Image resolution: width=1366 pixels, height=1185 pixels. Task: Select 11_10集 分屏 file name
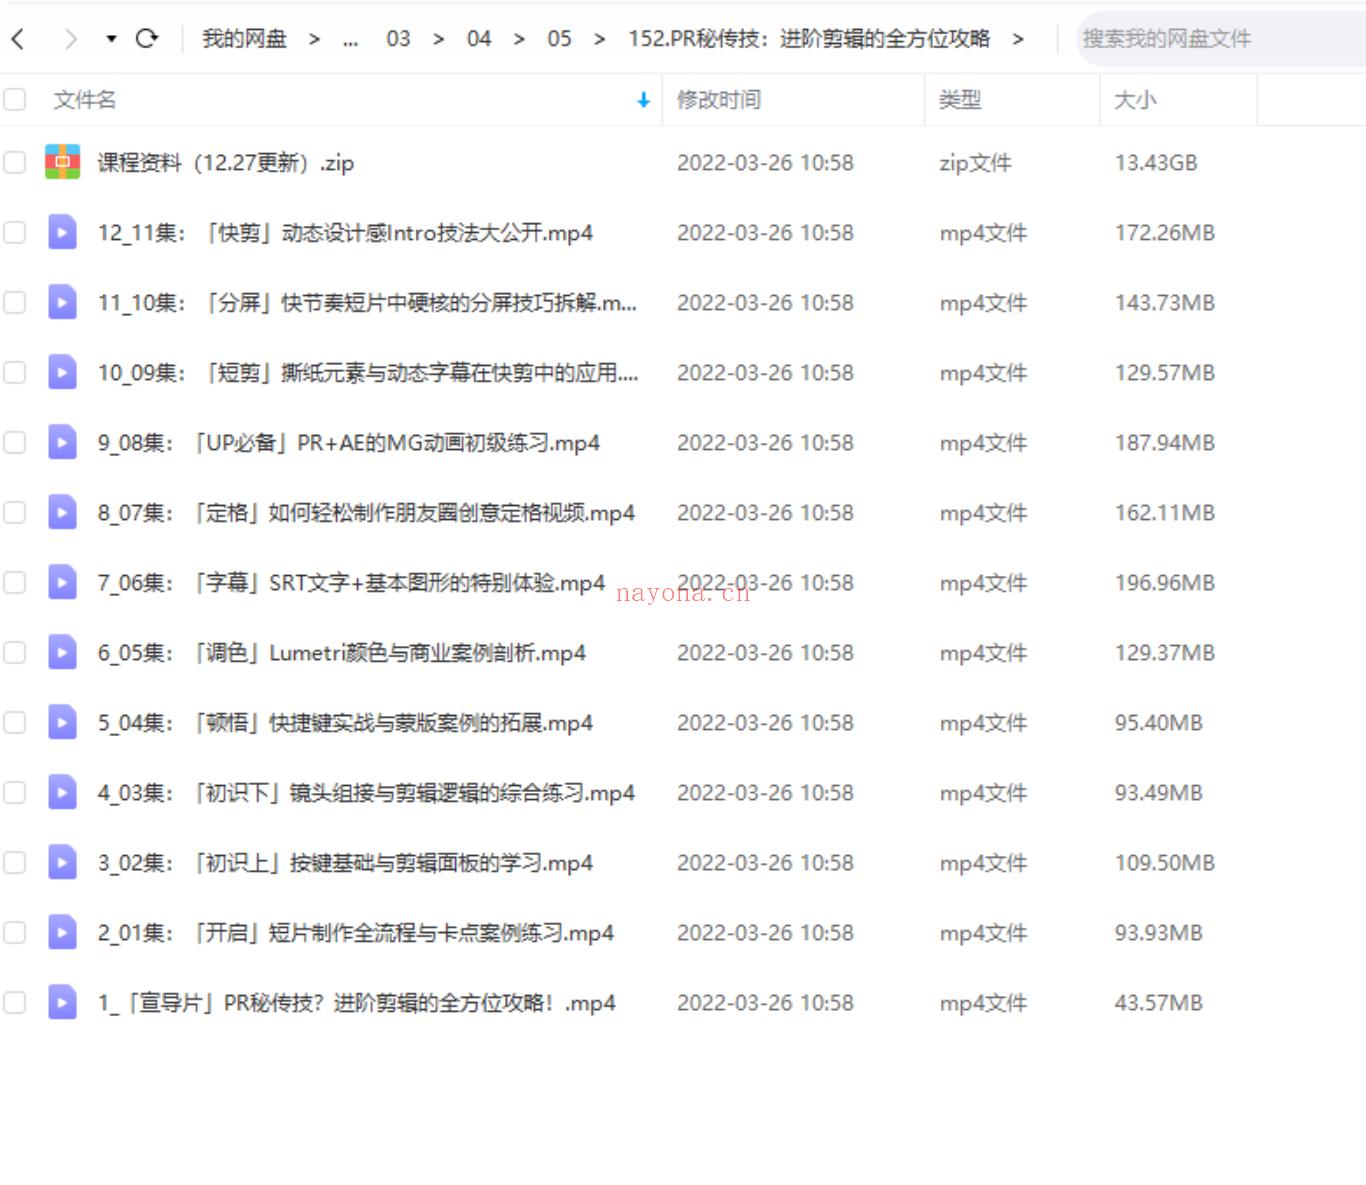pyautogui.click(x=367, y=303)
